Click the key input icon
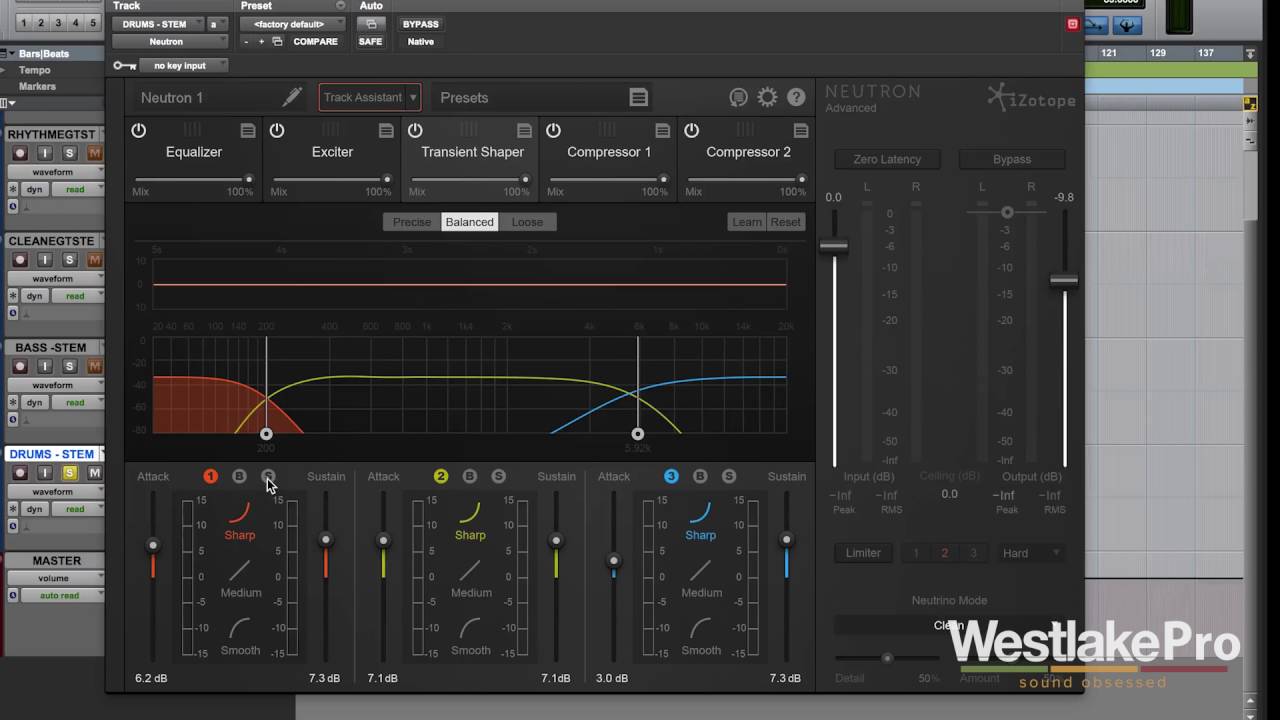 125,66
